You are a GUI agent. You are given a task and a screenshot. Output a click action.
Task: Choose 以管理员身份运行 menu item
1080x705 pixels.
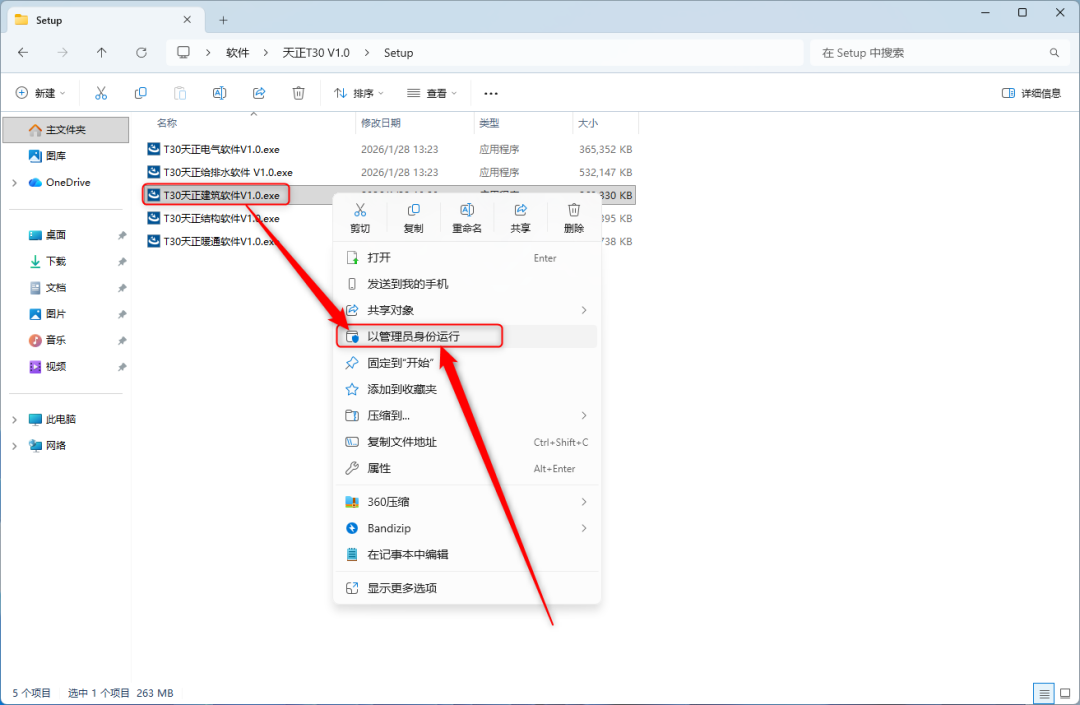tap(467, 337)
